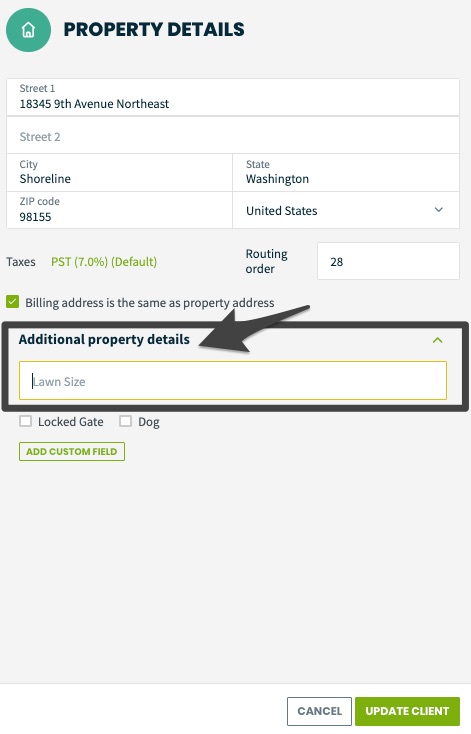The width and height of the screenshot is (471, 734).
Task: Enable the Locked Gate checkbox
Action: [26, 421]
